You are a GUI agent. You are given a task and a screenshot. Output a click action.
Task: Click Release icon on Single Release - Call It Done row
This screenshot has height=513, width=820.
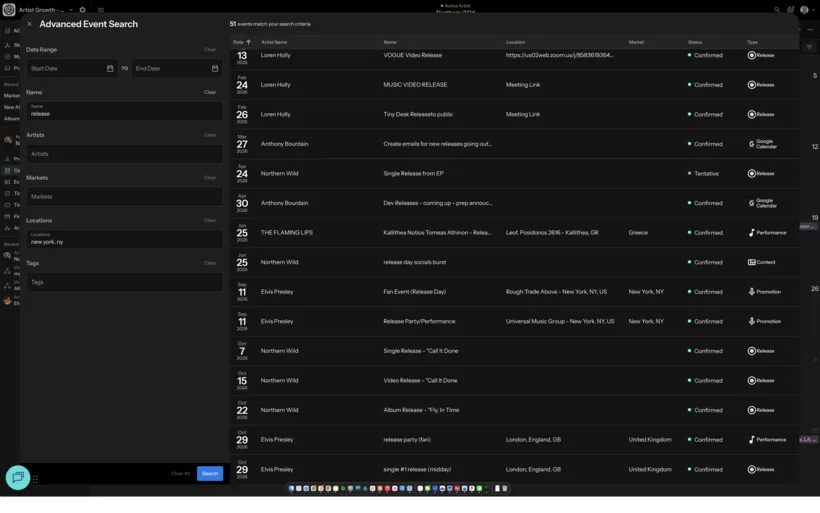tap(751, 351)
